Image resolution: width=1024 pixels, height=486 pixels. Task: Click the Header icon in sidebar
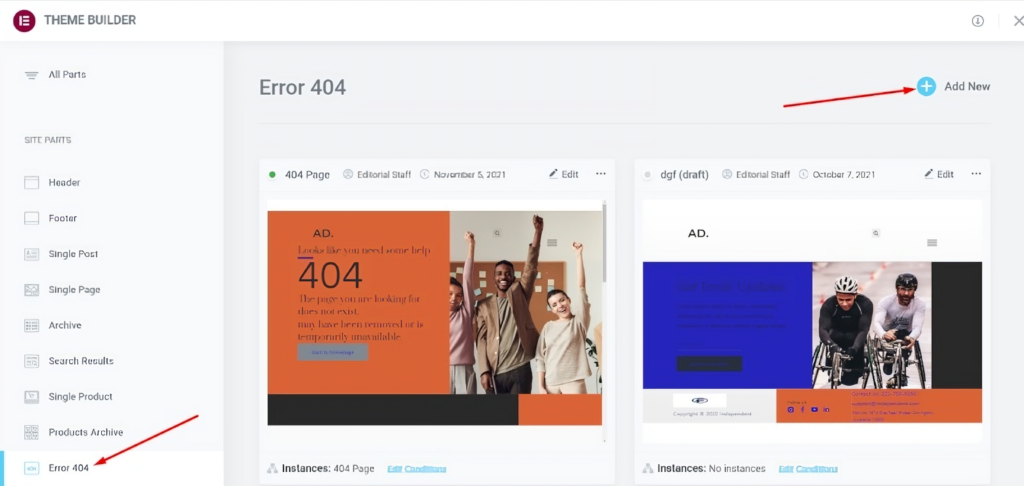[31, 182]
